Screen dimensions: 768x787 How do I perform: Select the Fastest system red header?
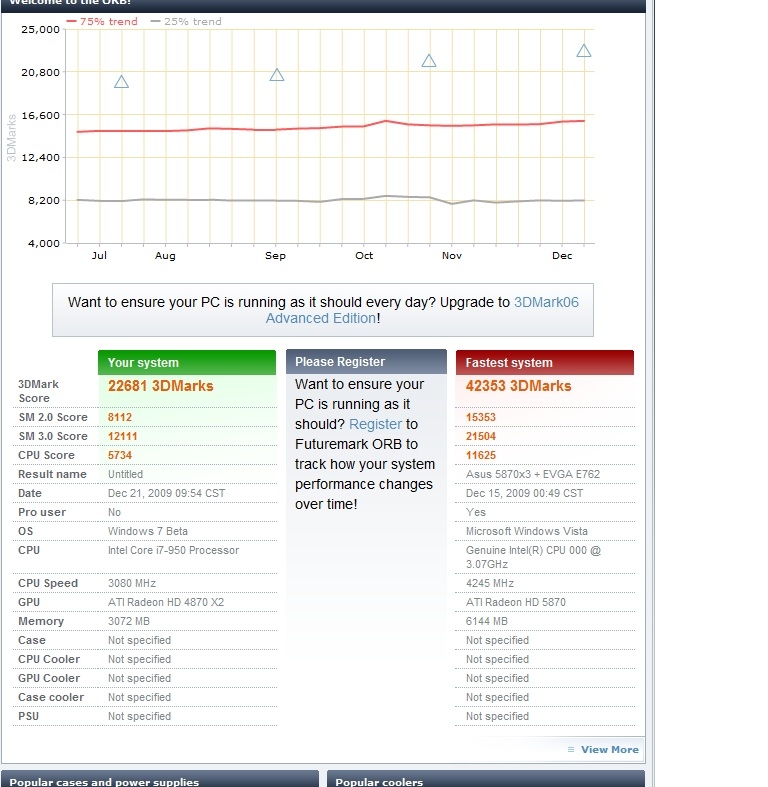coord(545,362)
